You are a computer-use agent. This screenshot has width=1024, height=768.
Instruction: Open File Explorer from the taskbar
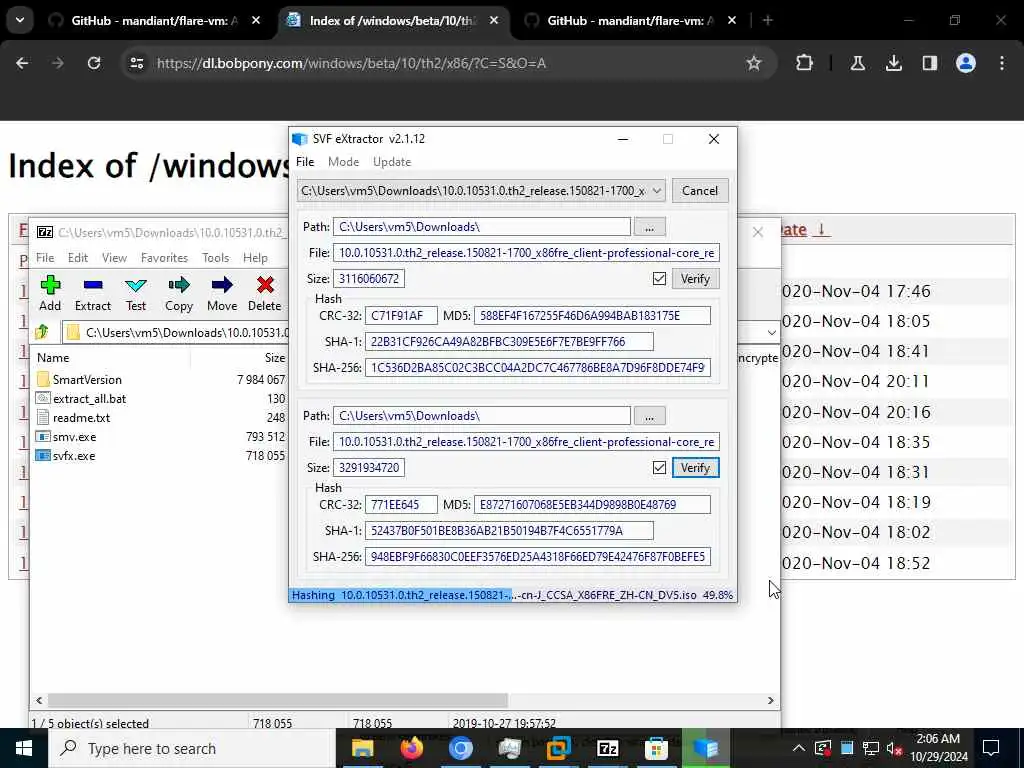(x=362, y=748)
